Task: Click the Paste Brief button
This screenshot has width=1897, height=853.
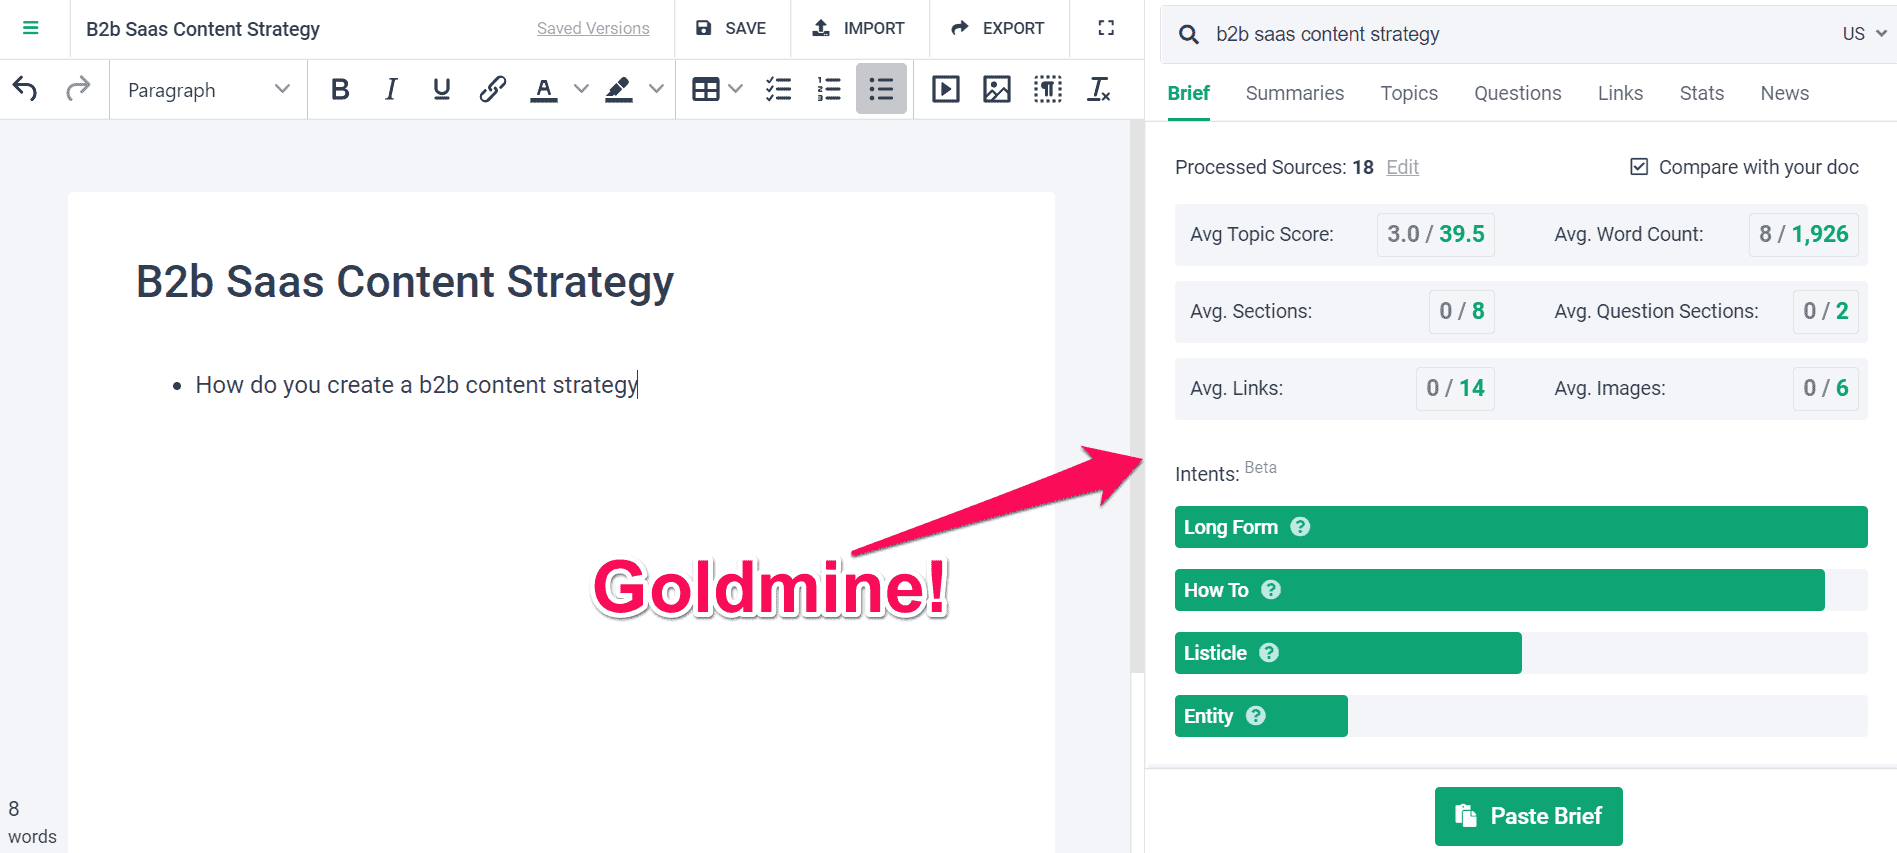Action: pos(1529,816)
